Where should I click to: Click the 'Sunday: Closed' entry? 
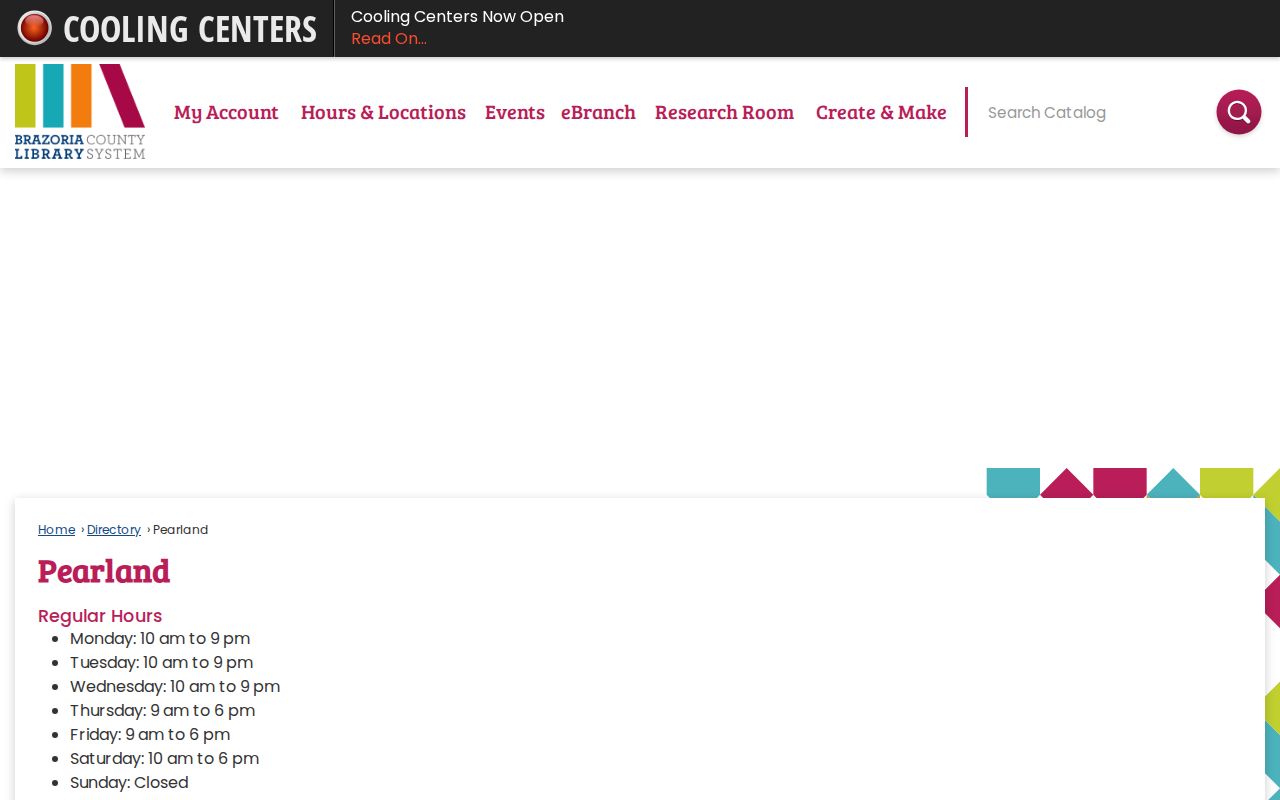tap(129, 782)
